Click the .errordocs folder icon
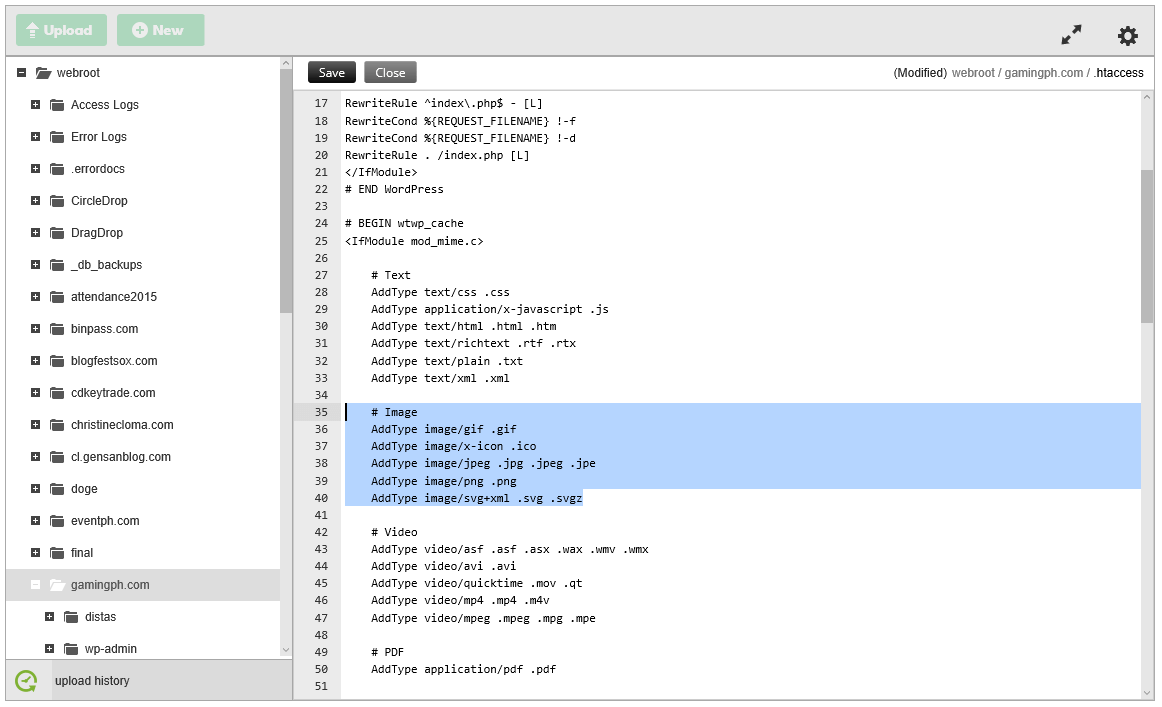1162x707 pixels. point(57,169)
